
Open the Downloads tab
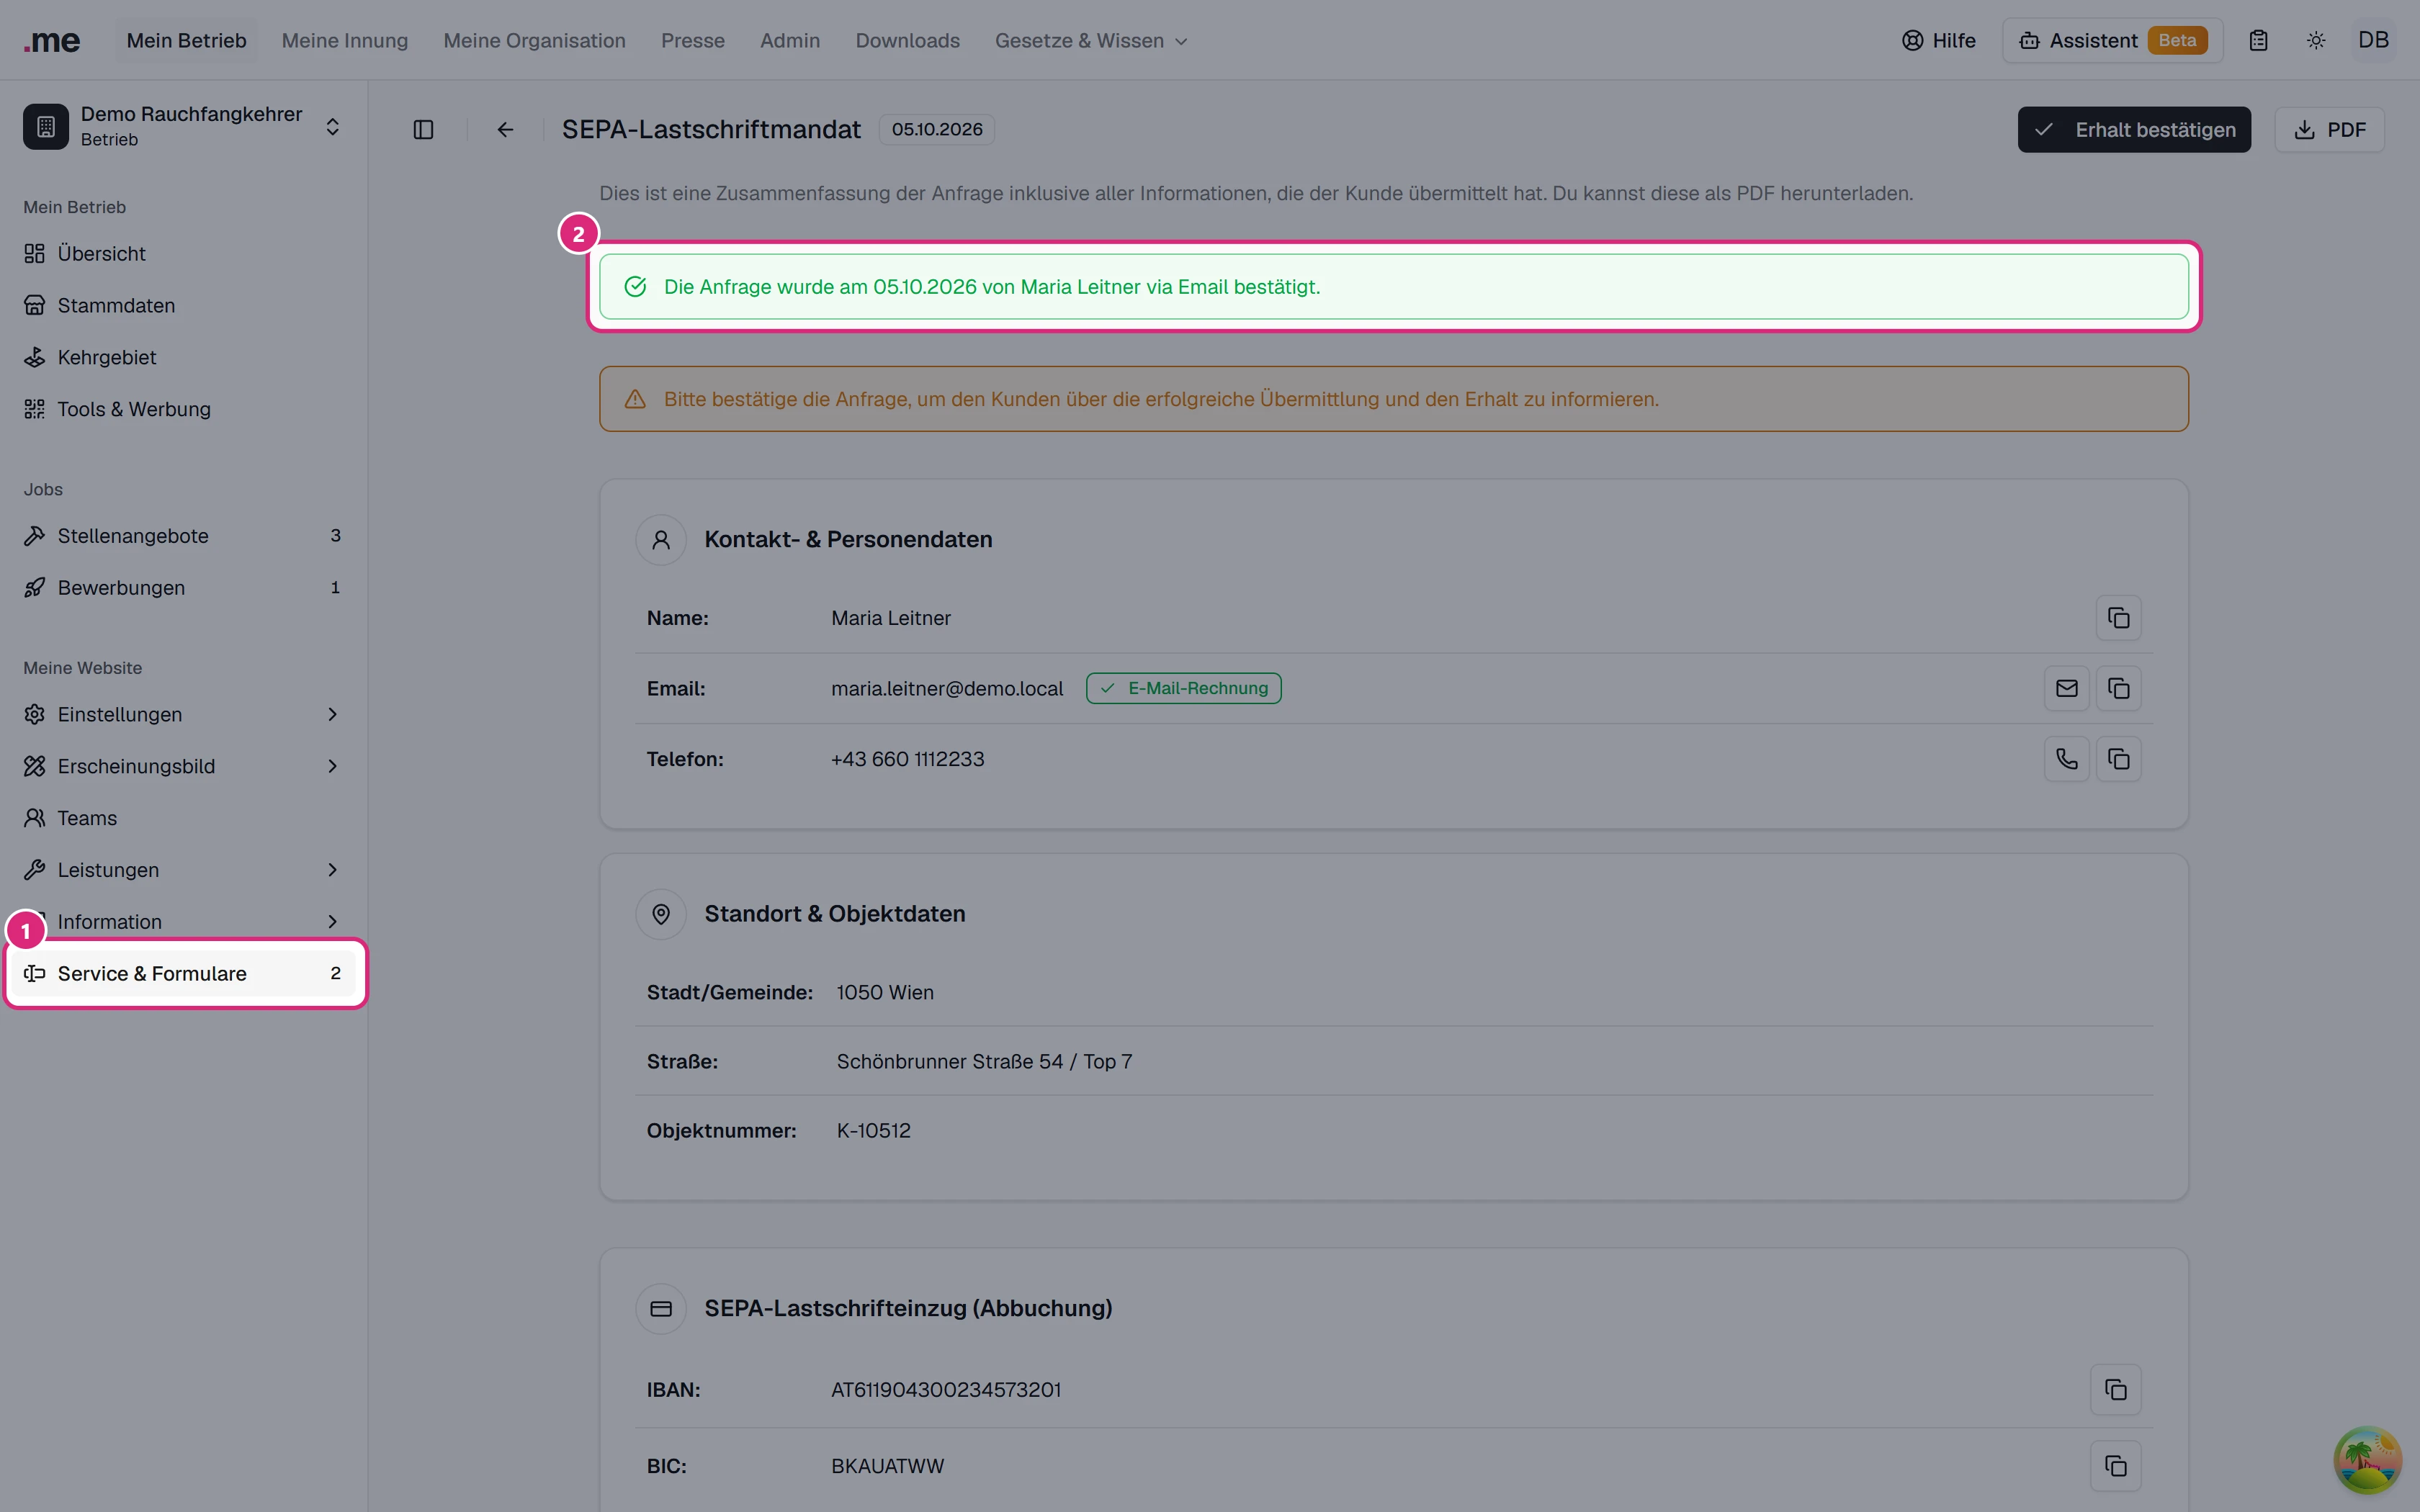tap(907, 41)
